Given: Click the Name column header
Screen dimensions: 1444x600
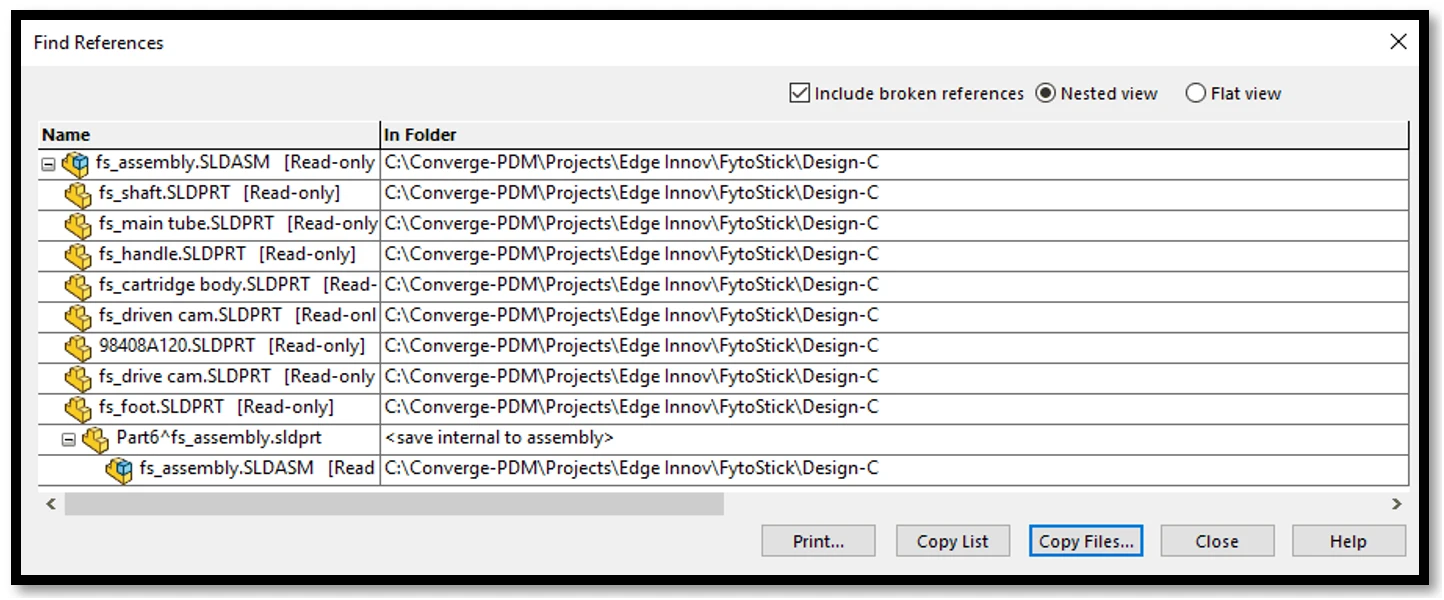Looking at the screenshot, I should pyautogui.click(x=209, y=134).
